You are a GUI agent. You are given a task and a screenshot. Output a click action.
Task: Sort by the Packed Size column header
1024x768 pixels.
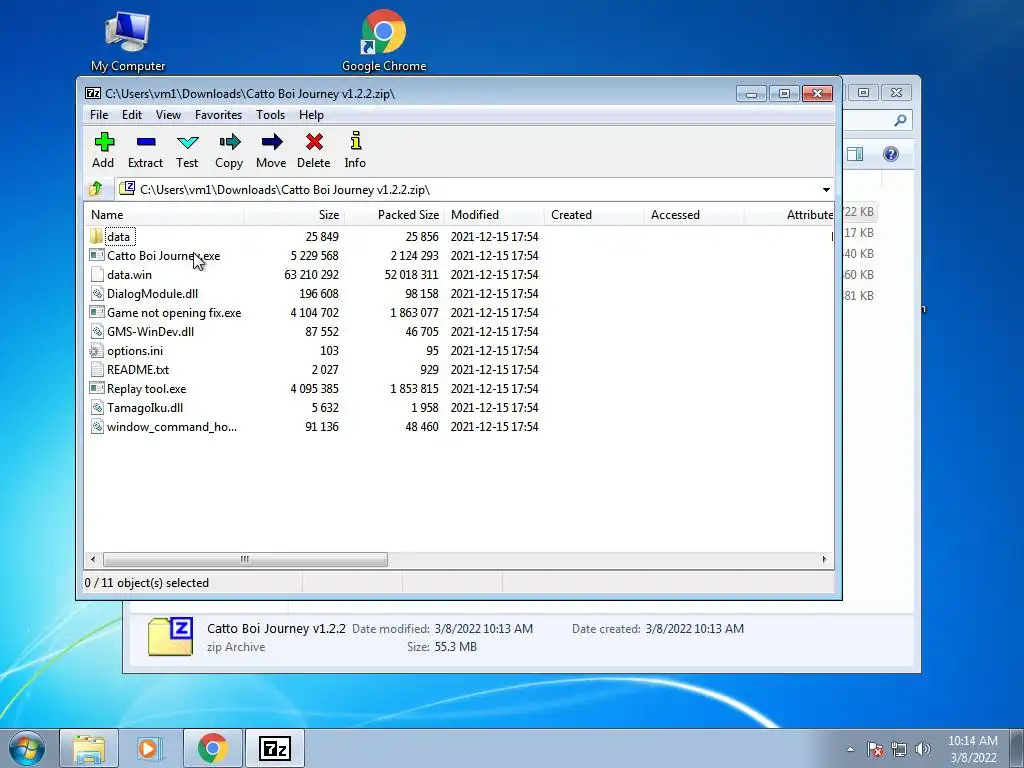394,215
